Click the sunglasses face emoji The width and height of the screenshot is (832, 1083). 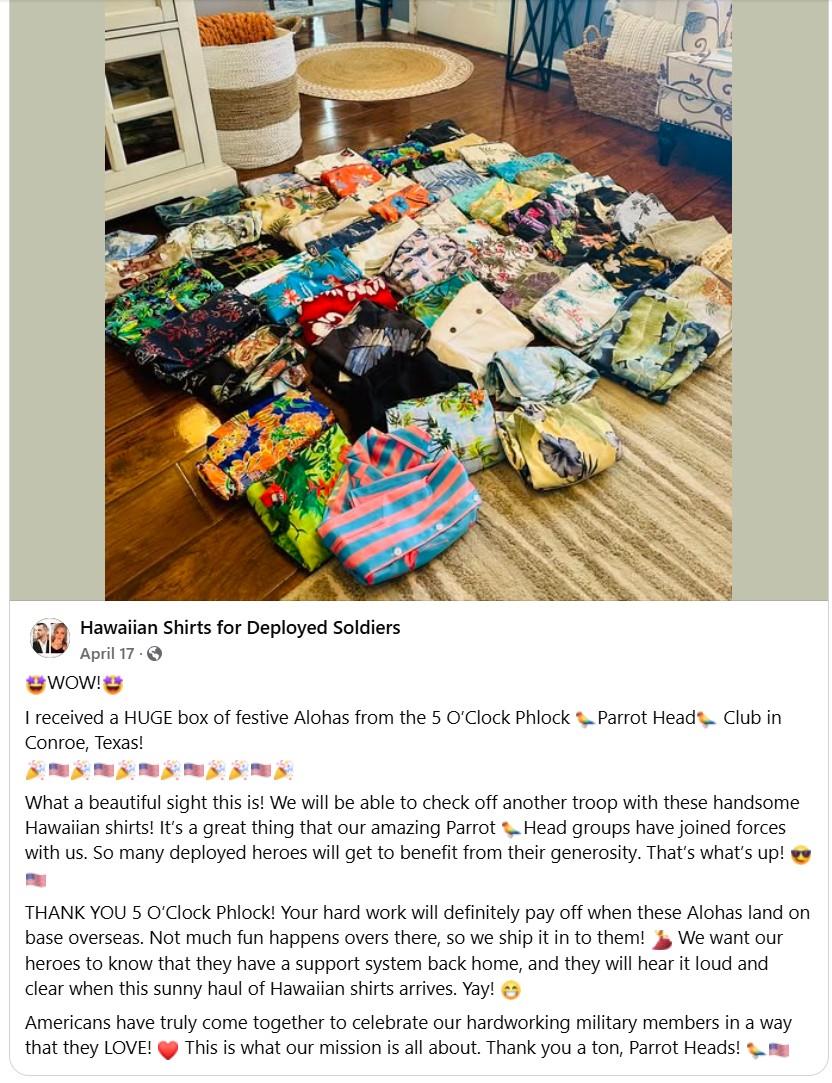pos(800,854)
